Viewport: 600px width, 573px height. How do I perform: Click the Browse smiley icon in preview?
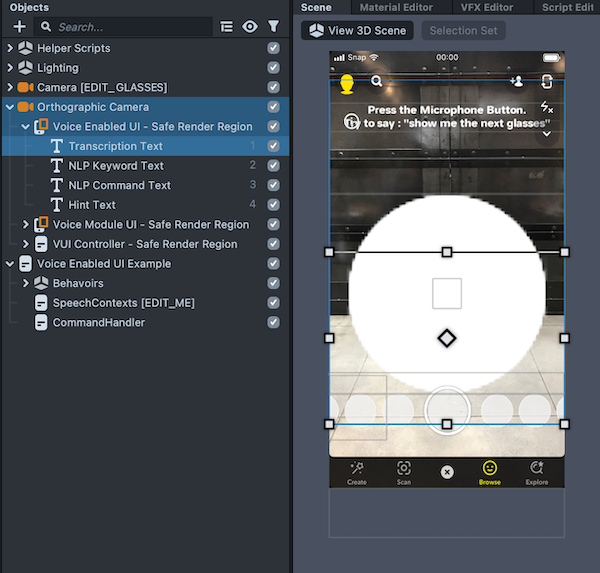[x=490, y=469]
